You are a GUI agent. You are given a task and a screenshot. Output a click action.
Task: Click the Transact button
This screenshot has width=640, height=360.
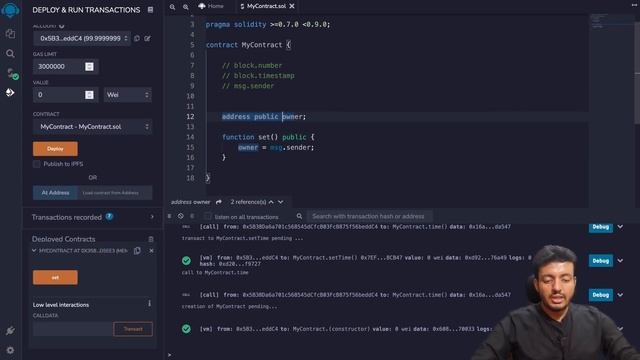133,329
